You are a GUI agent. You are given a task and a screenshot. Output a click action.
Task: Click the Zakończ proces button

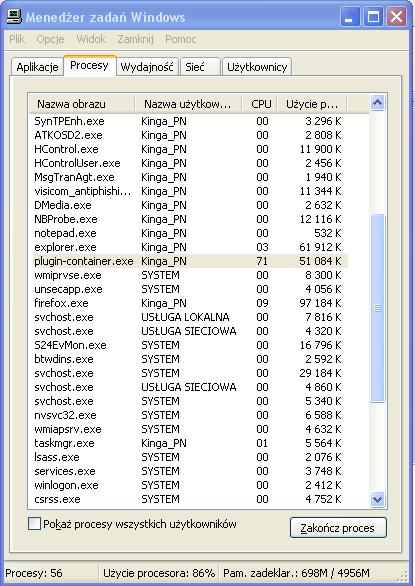tap(338, 528)
